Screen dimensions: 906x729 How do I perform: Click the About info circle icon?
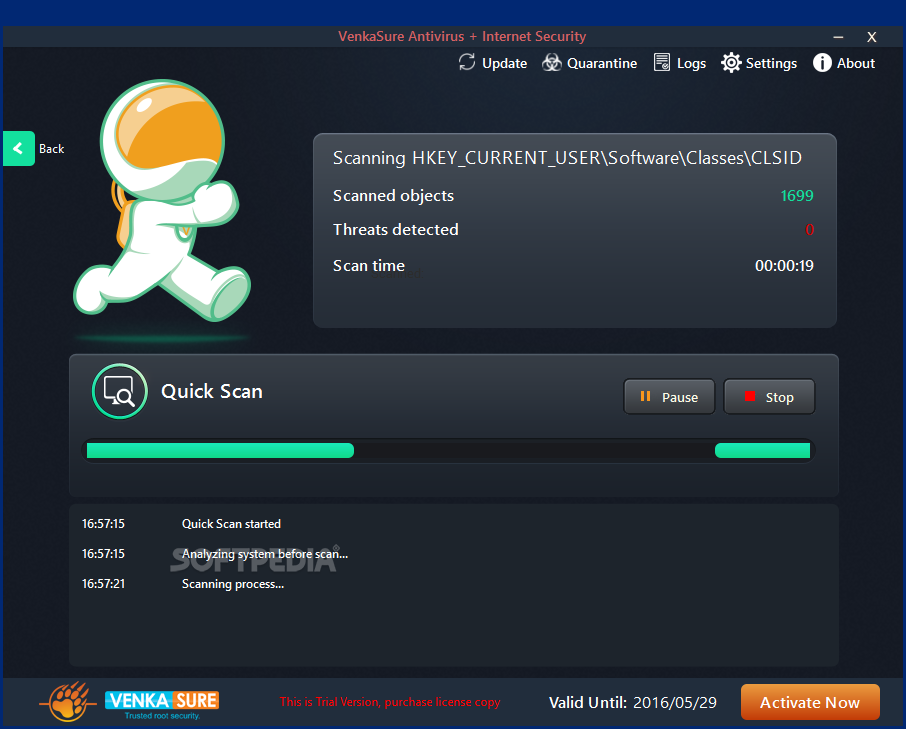pos(822,62)
